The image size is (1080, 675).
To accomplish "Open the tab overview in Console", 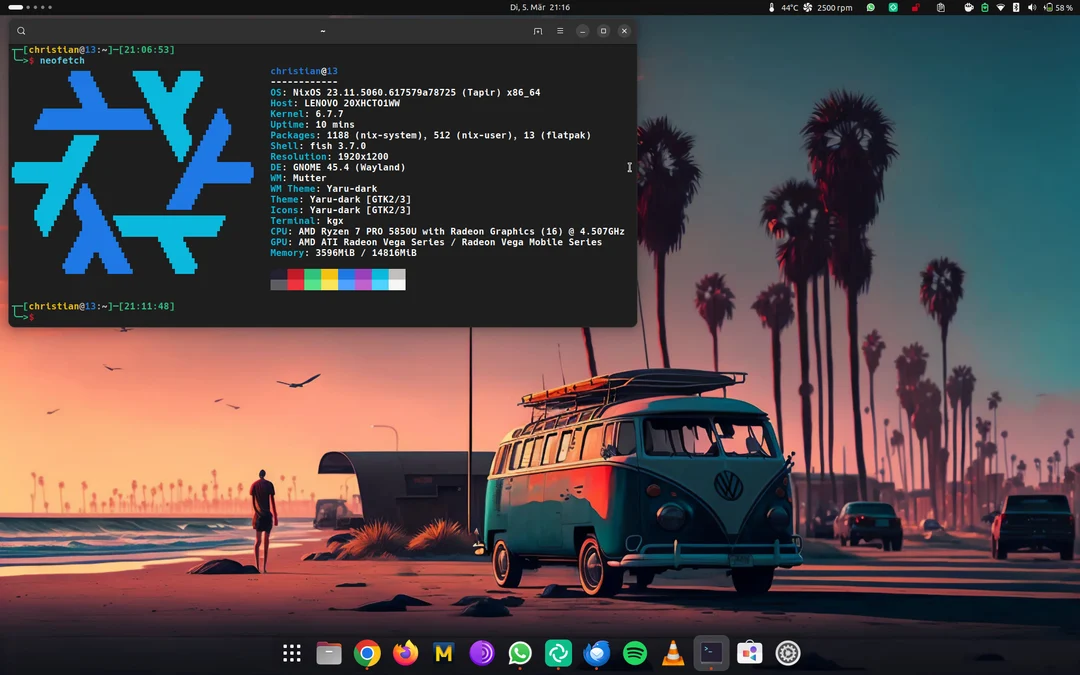I will (538, 31).
